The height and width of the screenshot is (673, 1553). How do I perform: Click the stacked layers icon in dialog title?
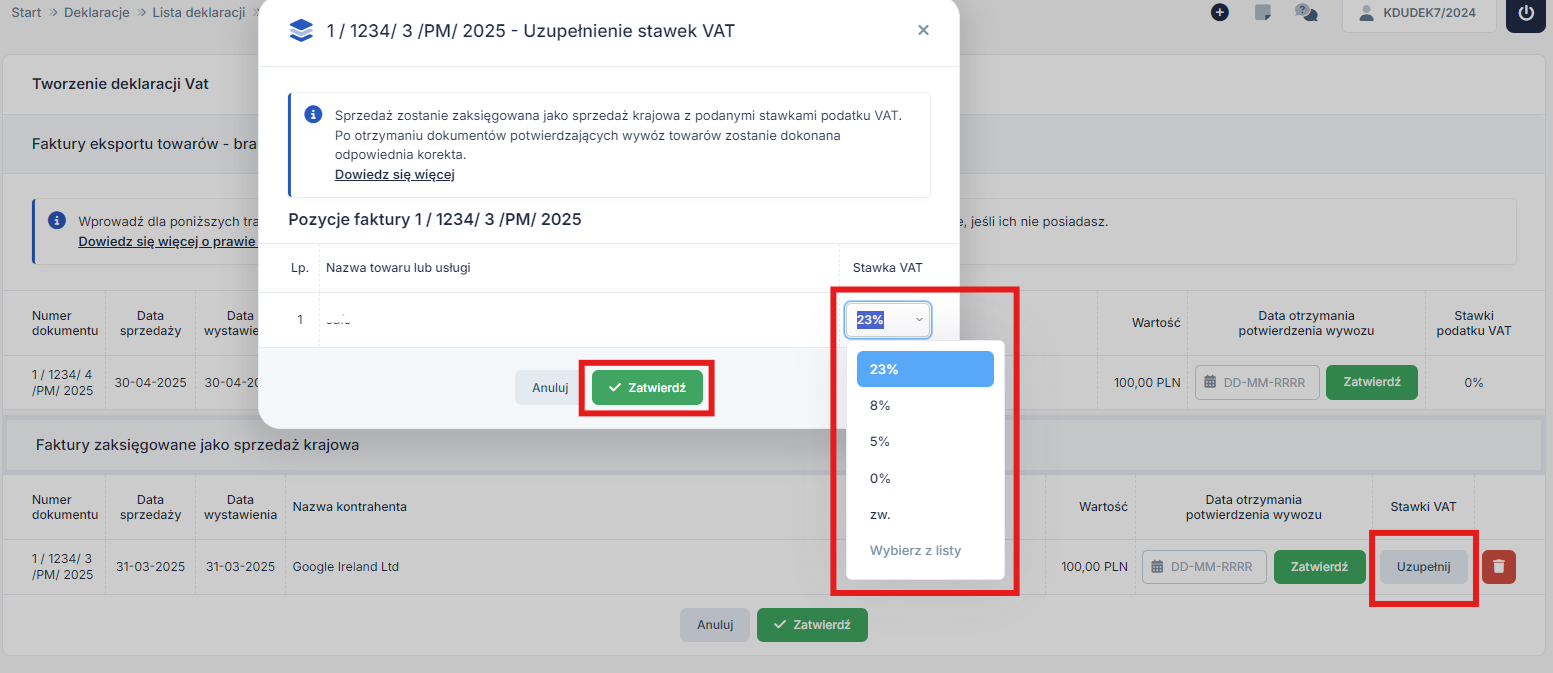pyautogui.click(x=301, y=31)
